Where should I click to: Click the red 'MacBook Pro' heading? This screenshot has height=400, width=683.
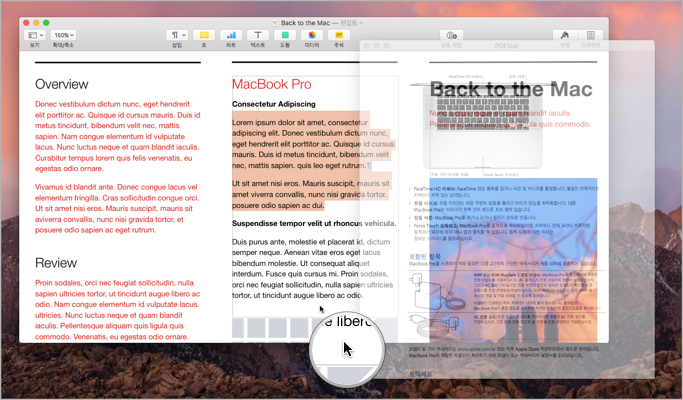click(x=271, y=84)
